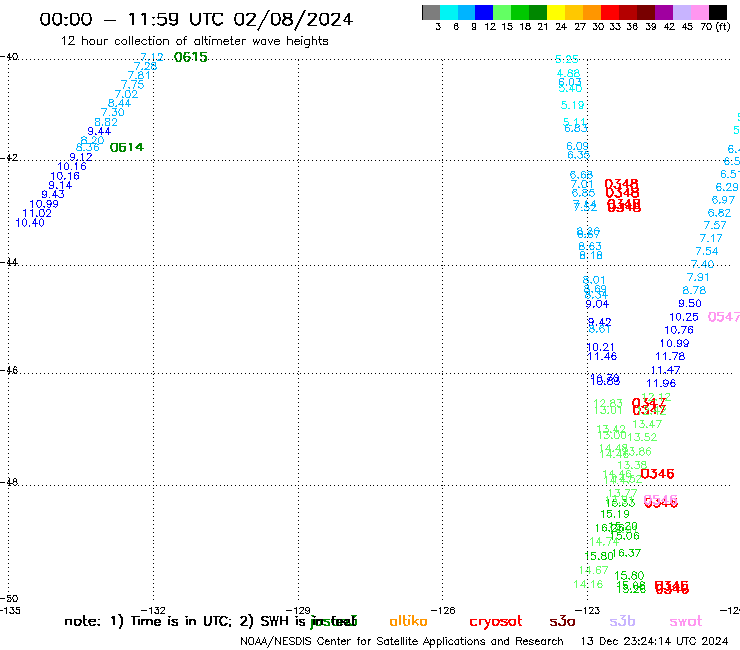Screen dimensions: 740x650
Task: Click wave height value '9.50'
Action: click(690, 303)
